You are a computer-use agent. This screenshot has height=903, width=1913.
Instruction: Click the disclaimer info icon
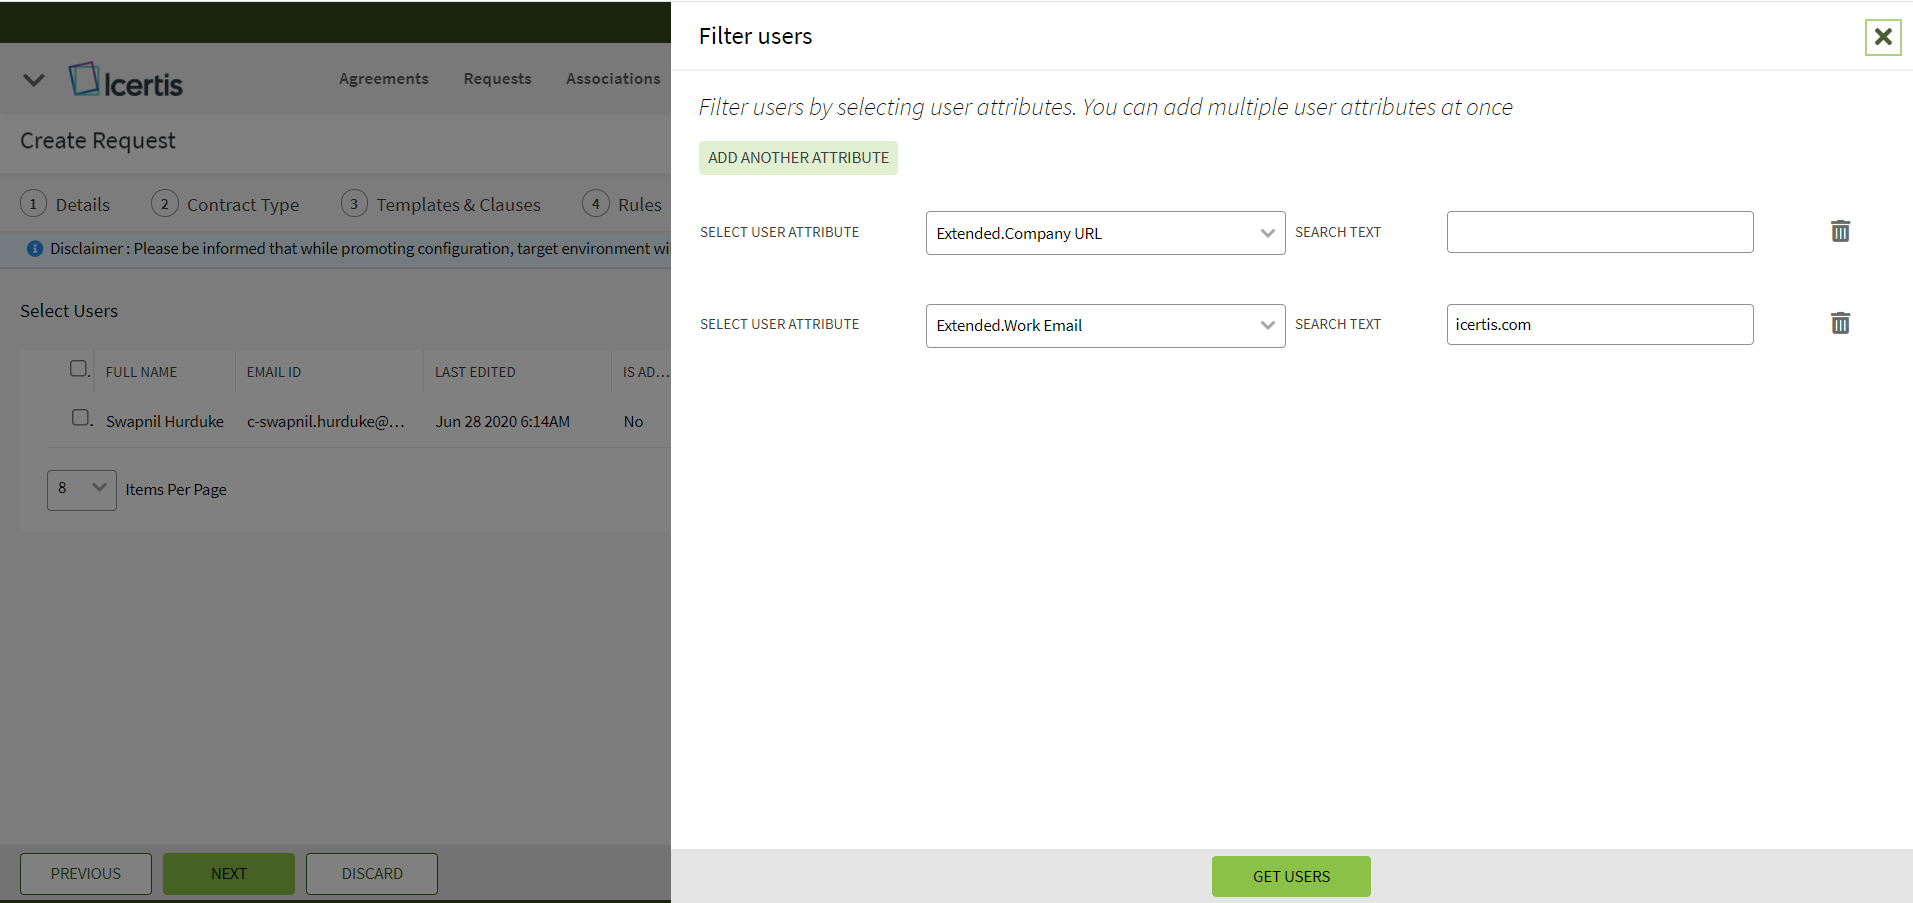click(35, 249)
